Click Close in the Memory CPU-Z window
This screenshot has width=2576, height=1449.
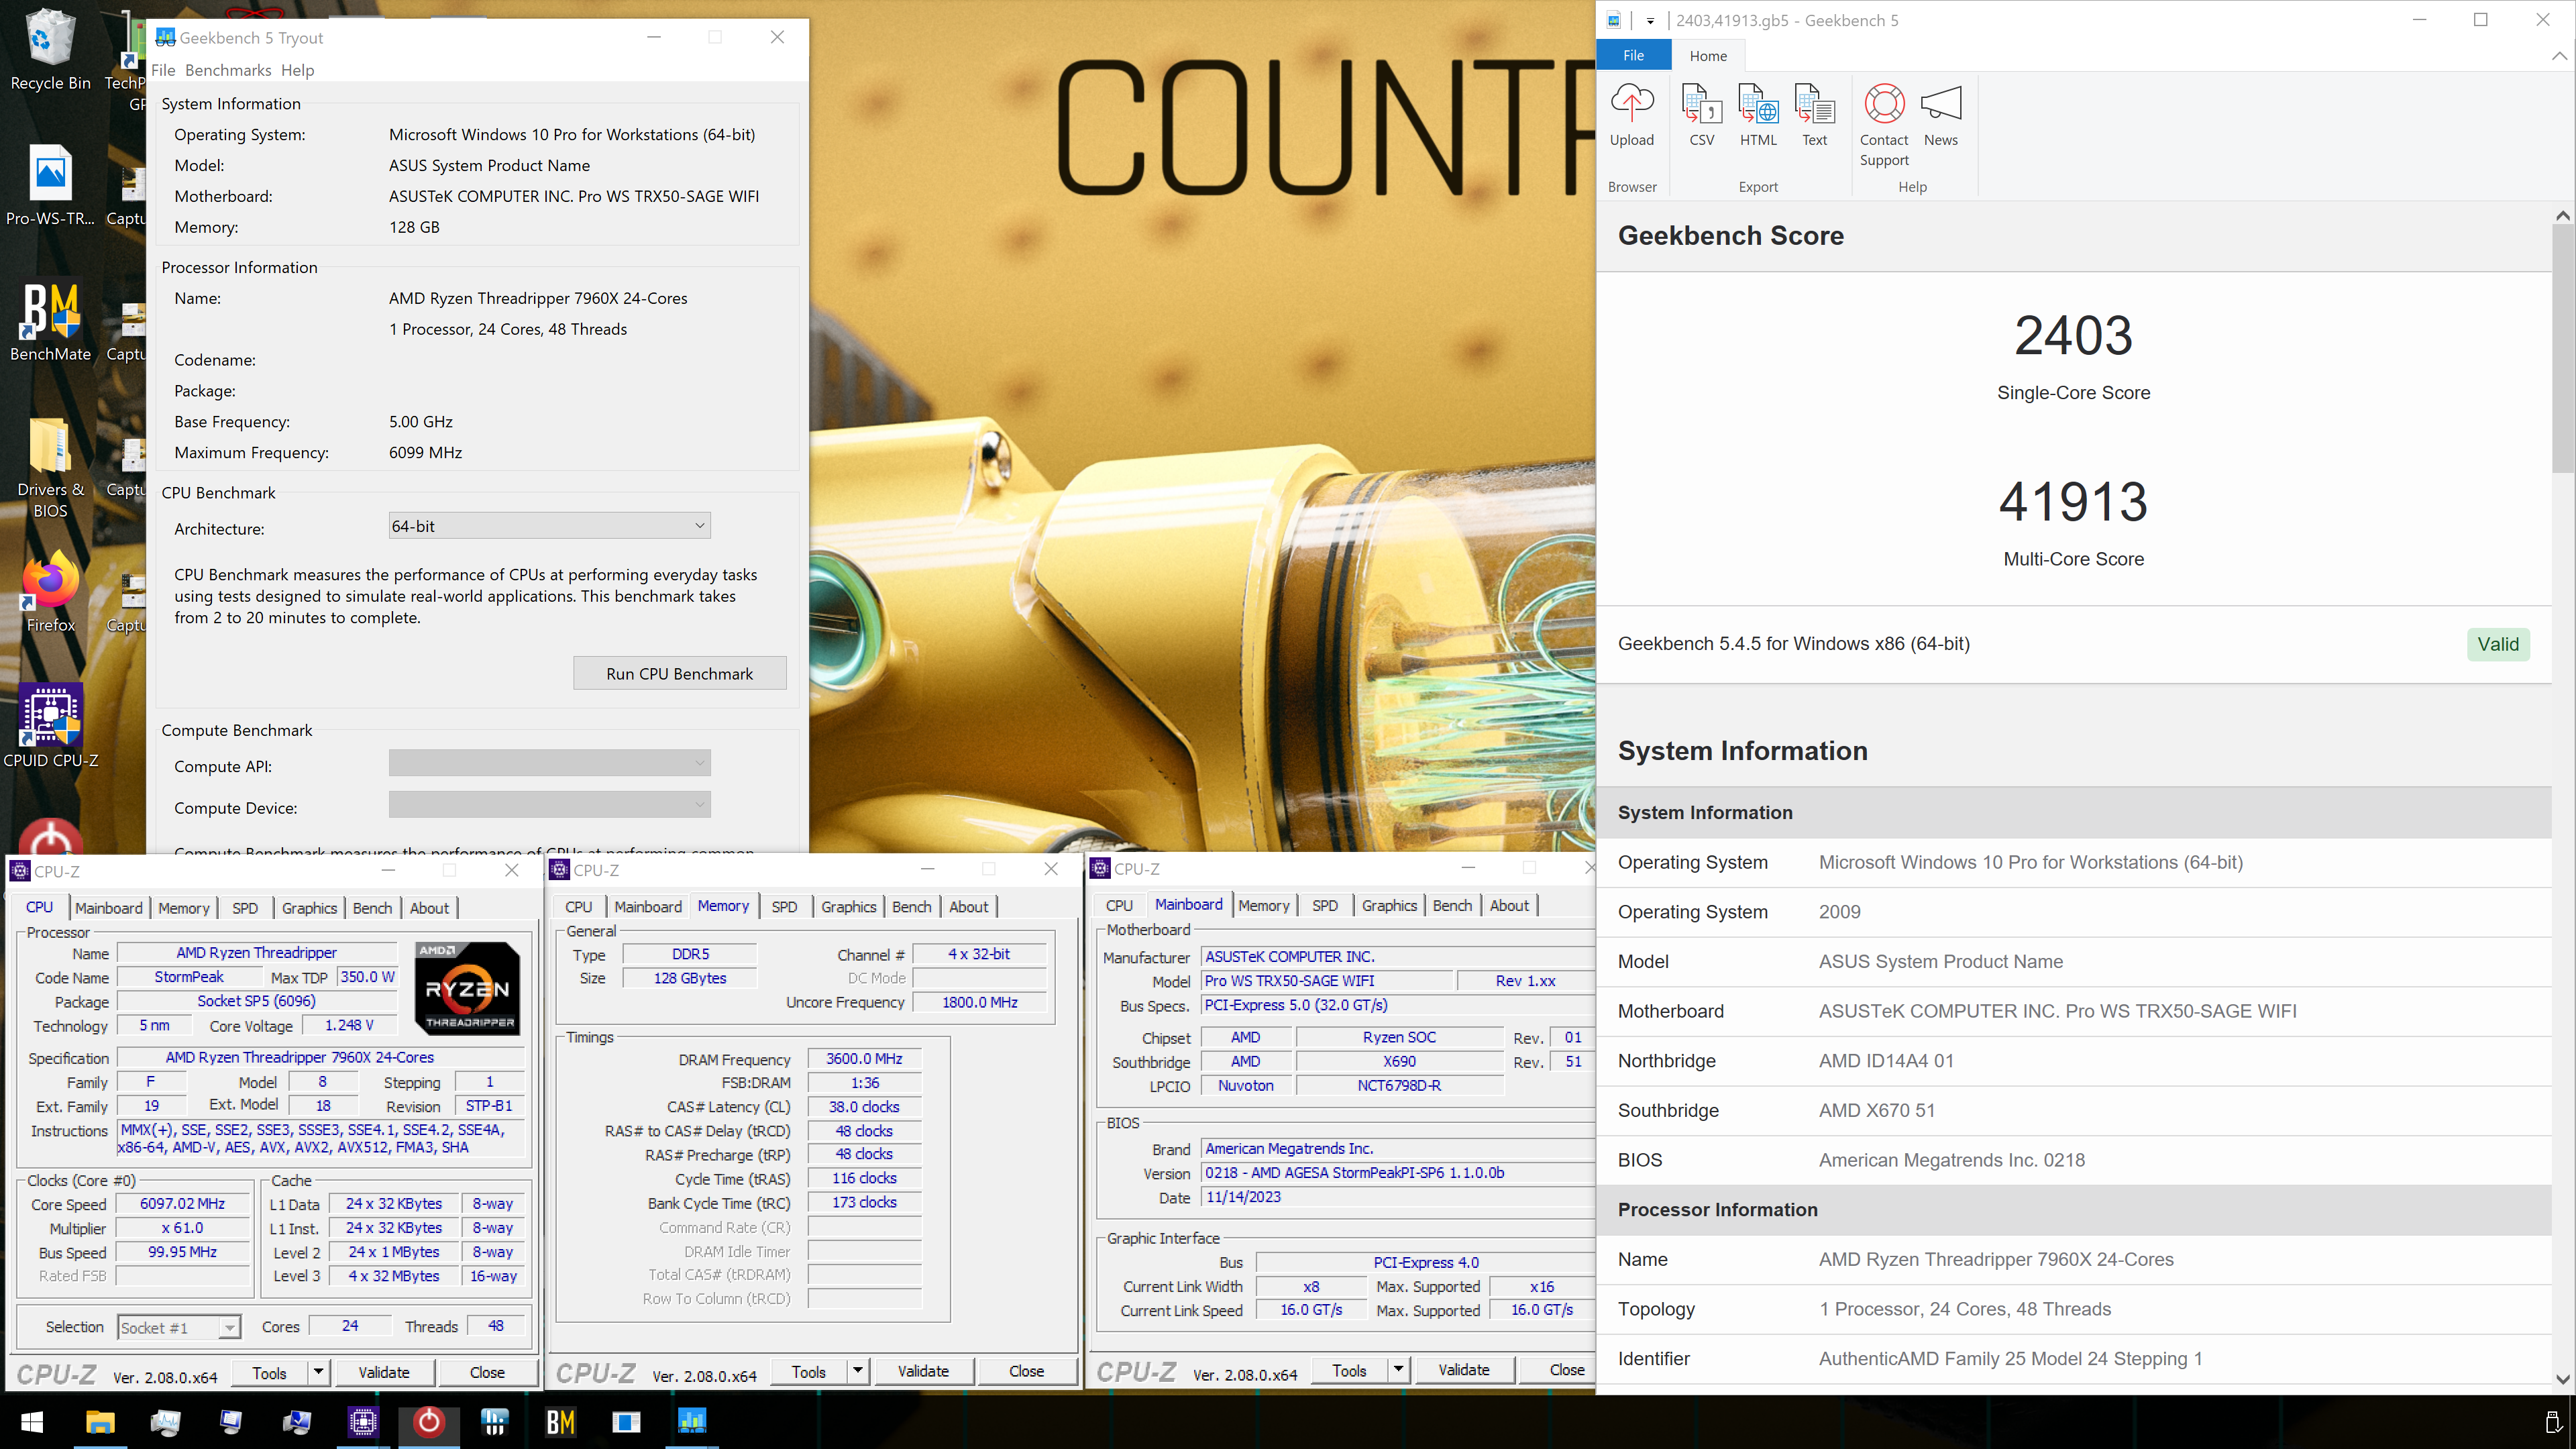[x=1026, y=1371]
